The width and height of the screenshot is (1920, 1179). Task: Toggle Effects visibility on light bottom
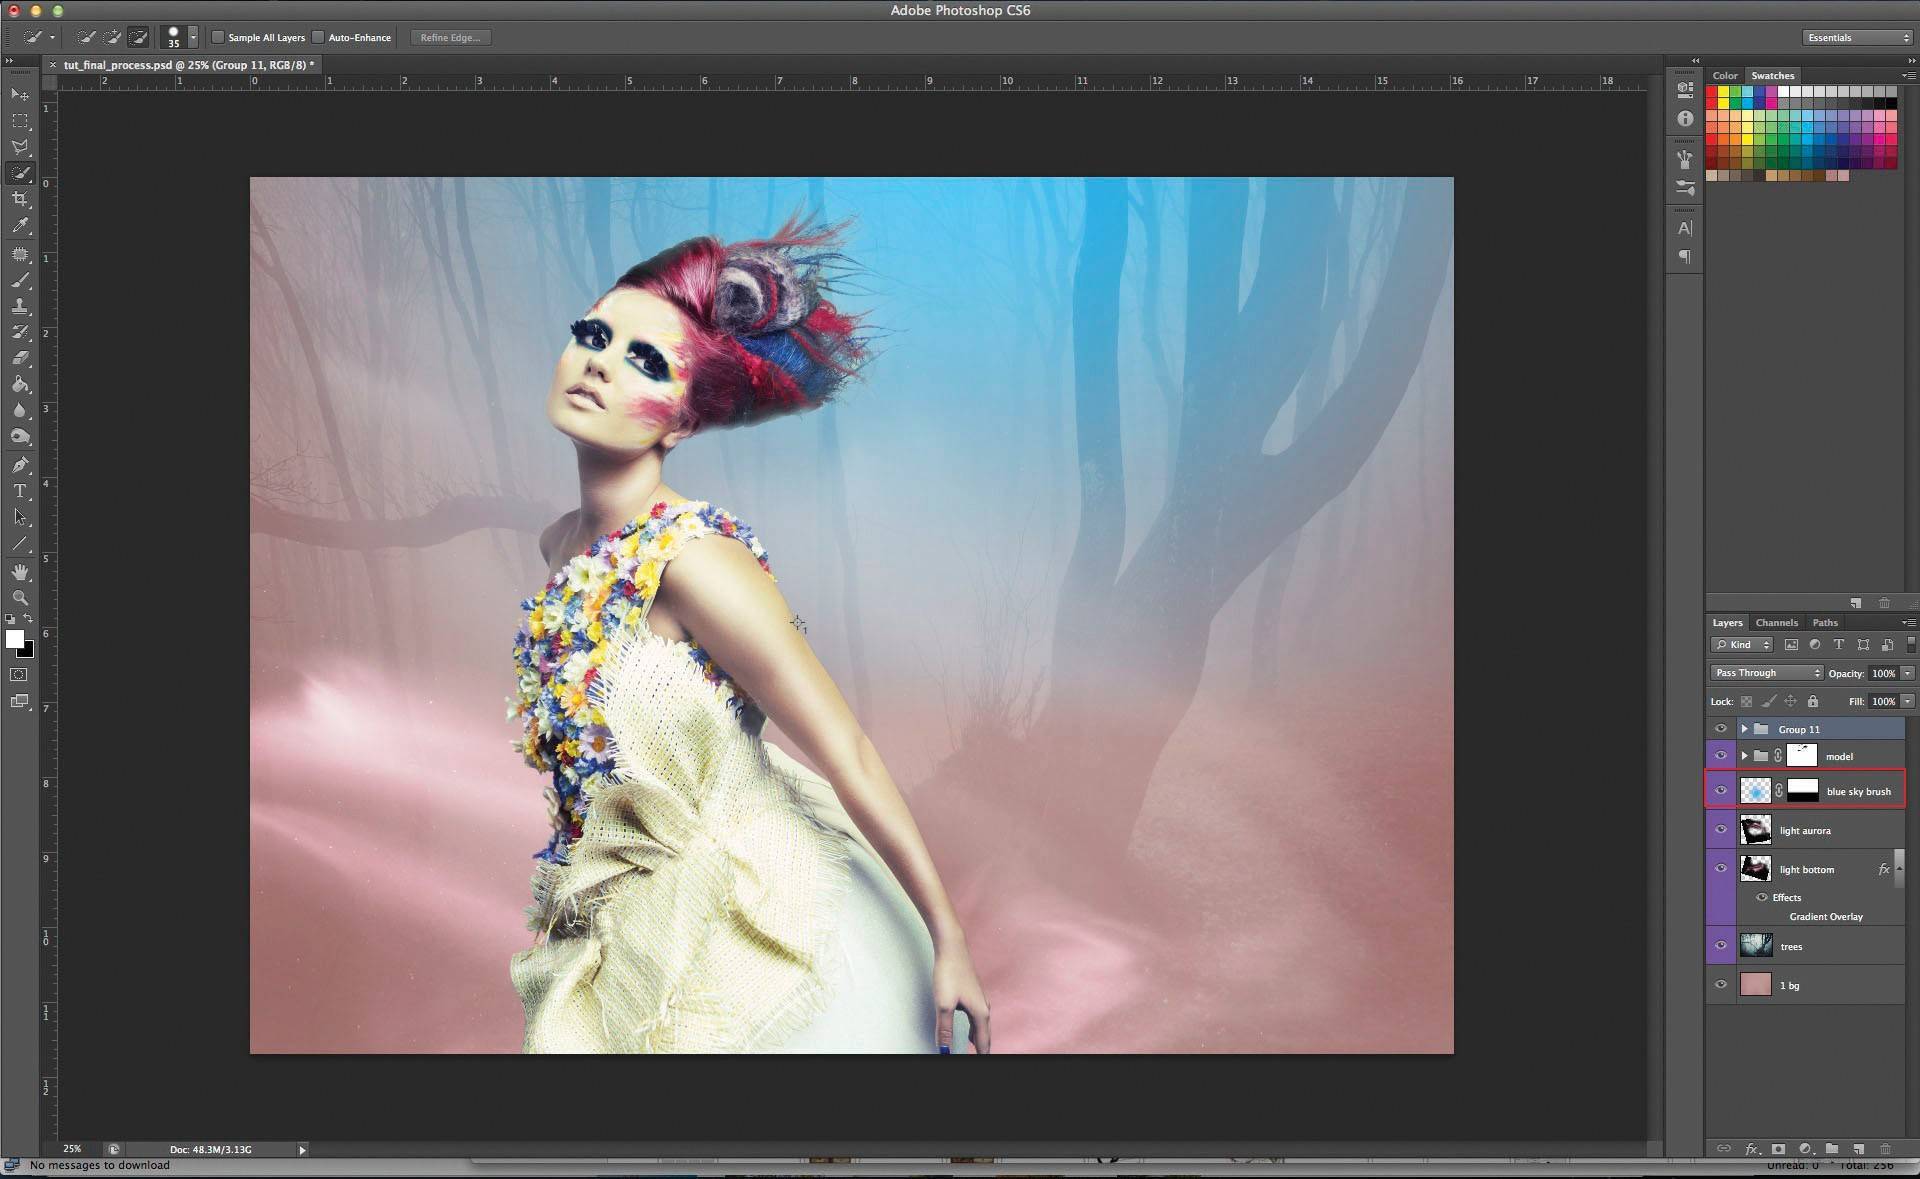pos(1762,897)
